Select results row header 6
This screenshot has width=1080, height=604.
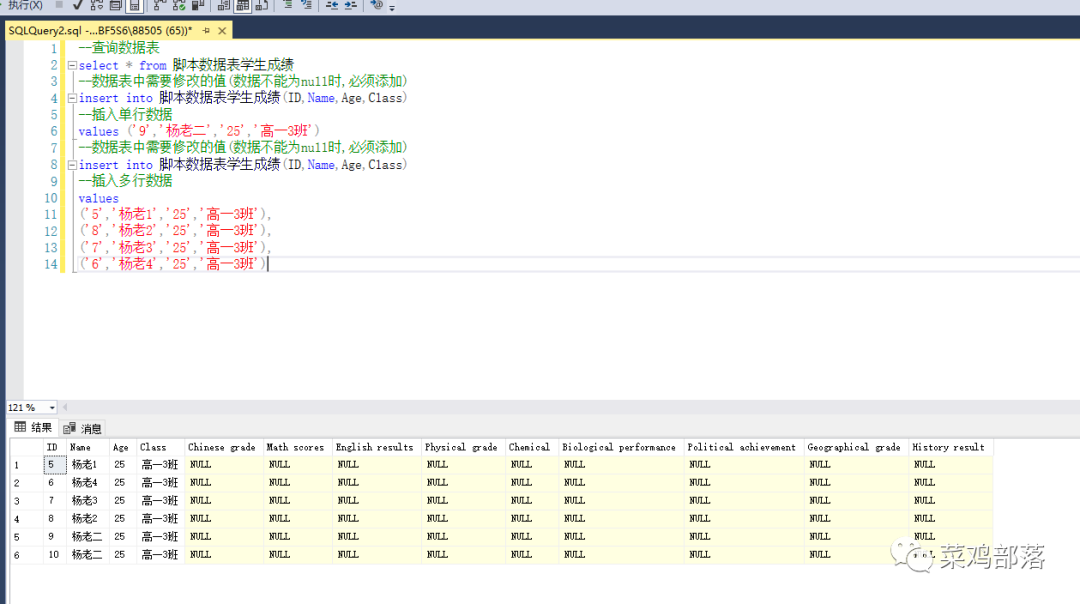pos(25,554)
